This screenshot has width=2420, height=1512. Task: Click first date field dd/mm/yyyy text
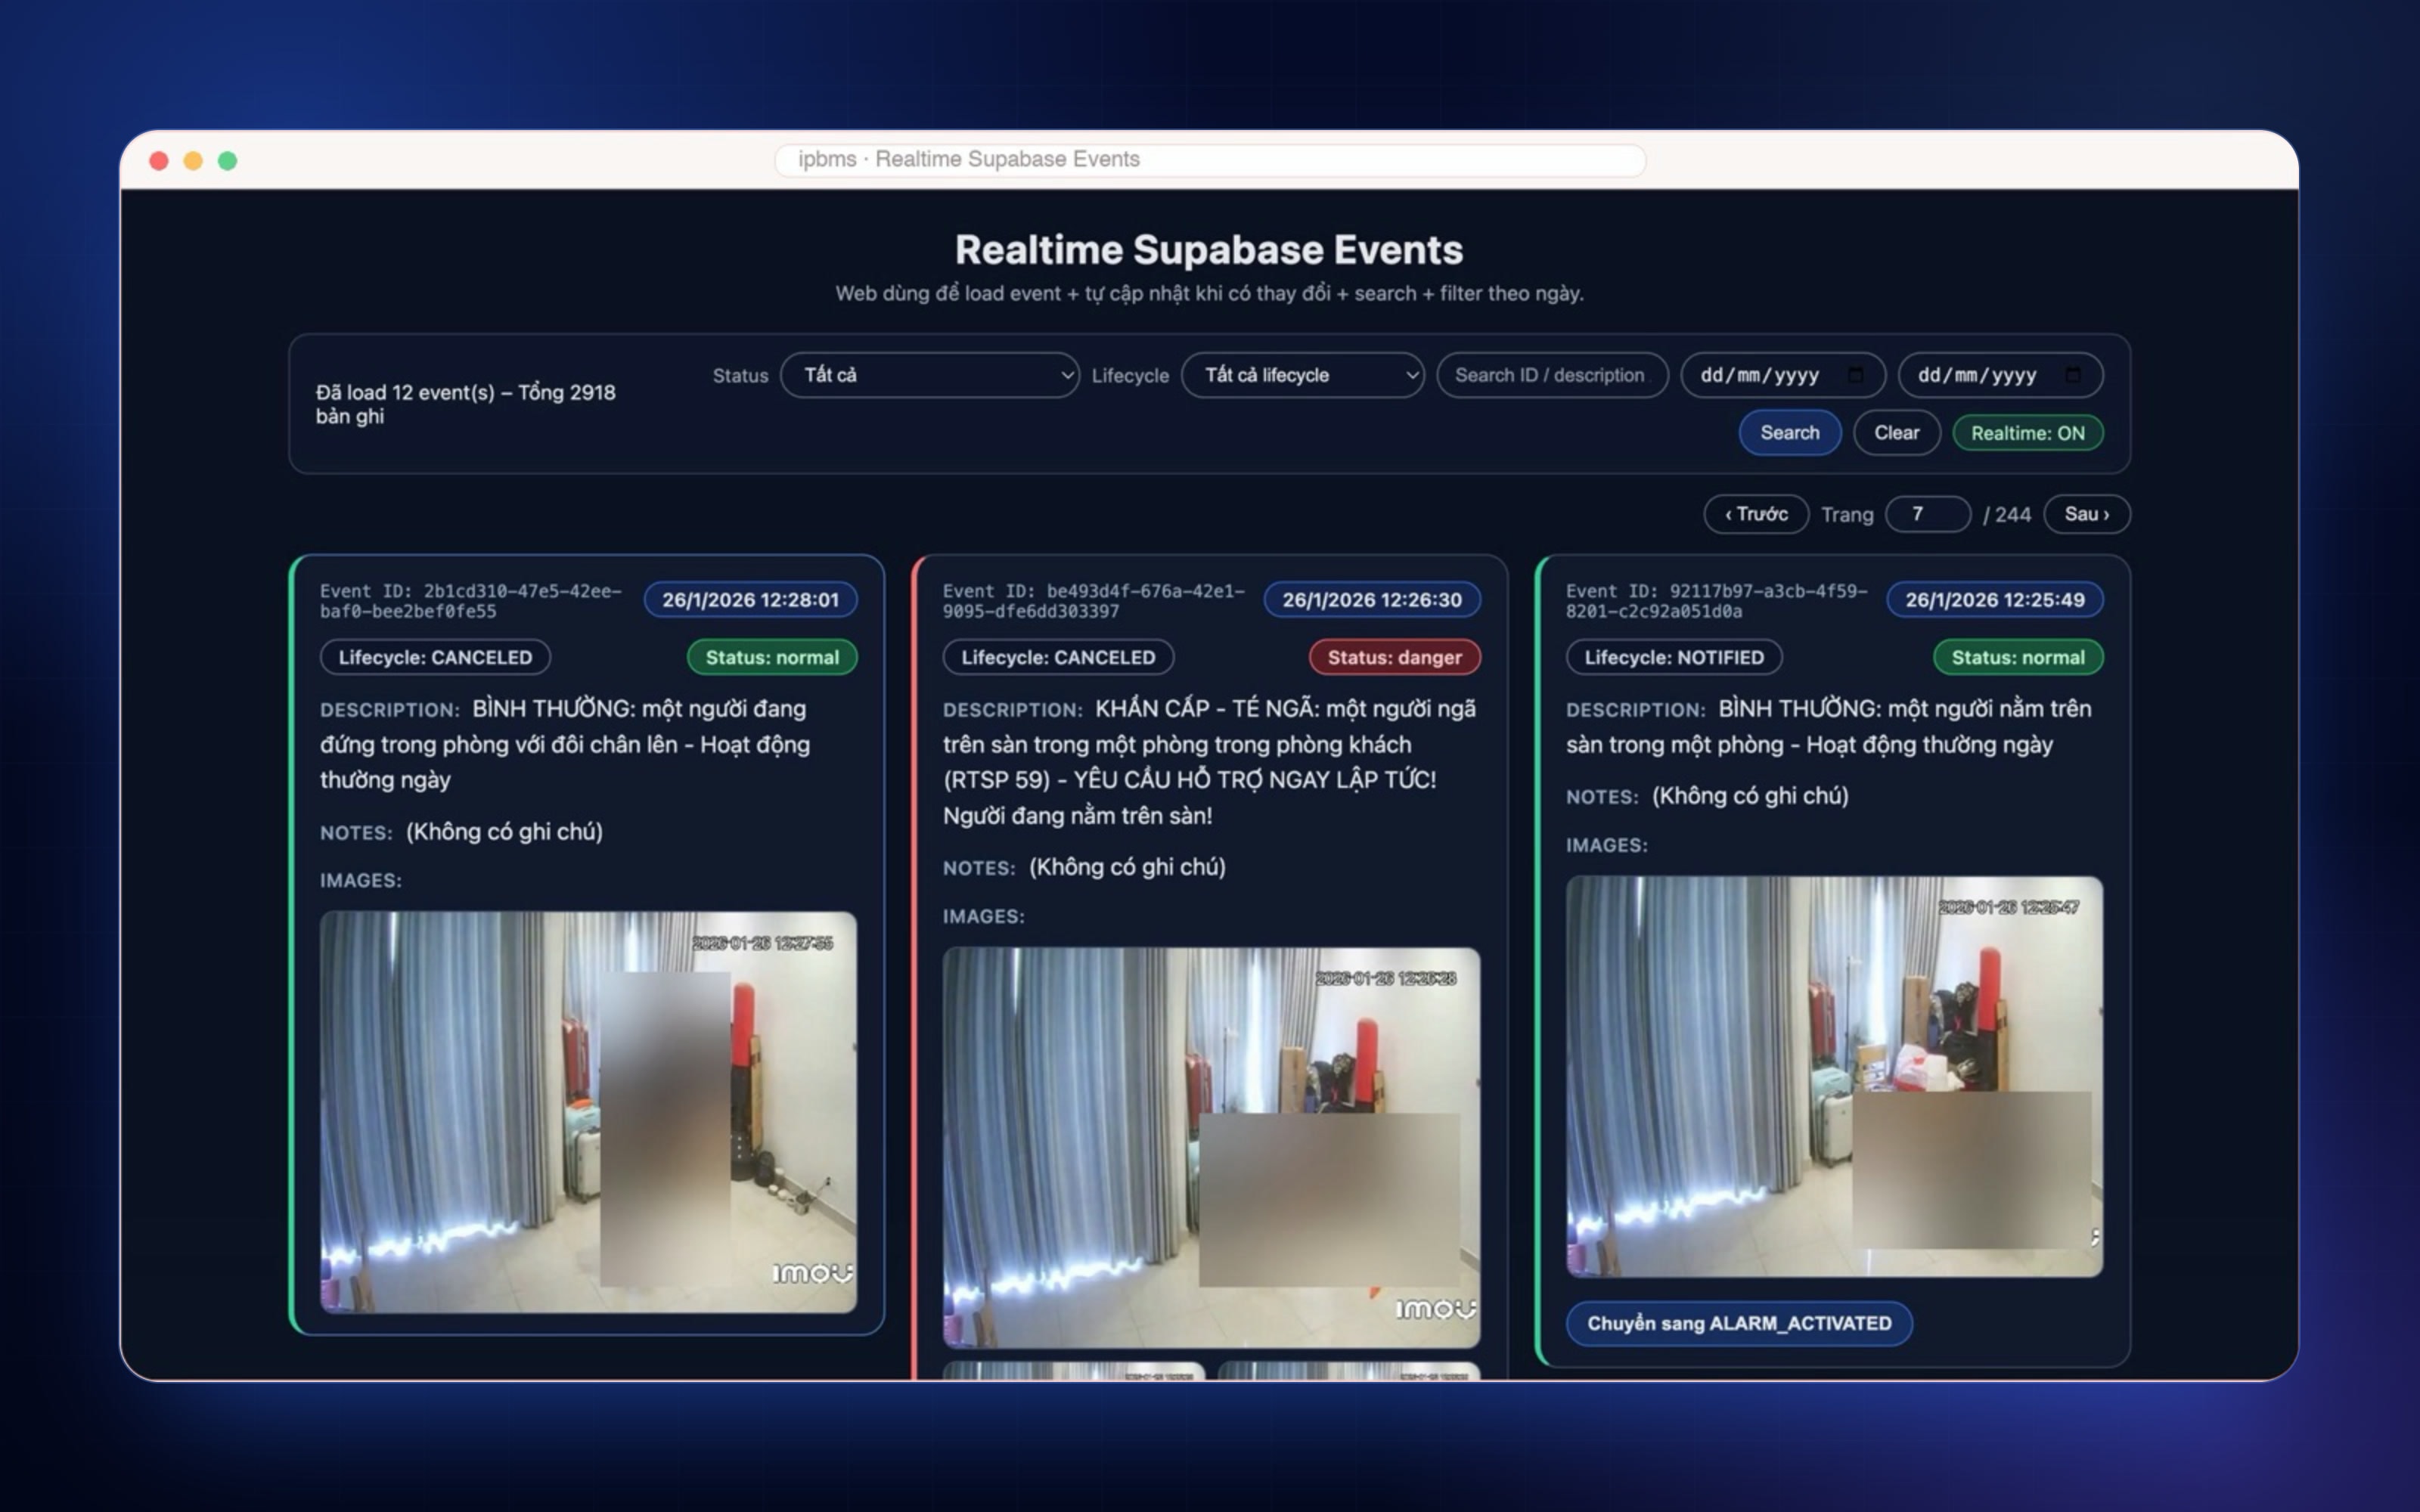(1760, 375)
